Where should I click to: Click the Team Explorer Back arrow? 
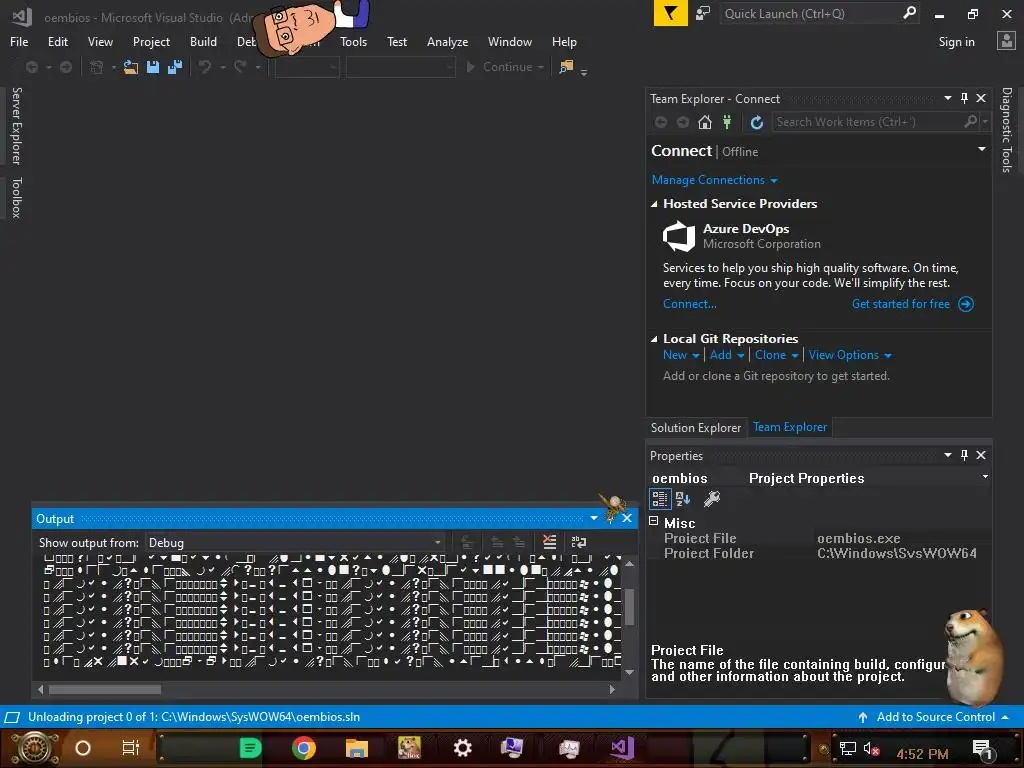pyautogui.click(x=661, y=122)
